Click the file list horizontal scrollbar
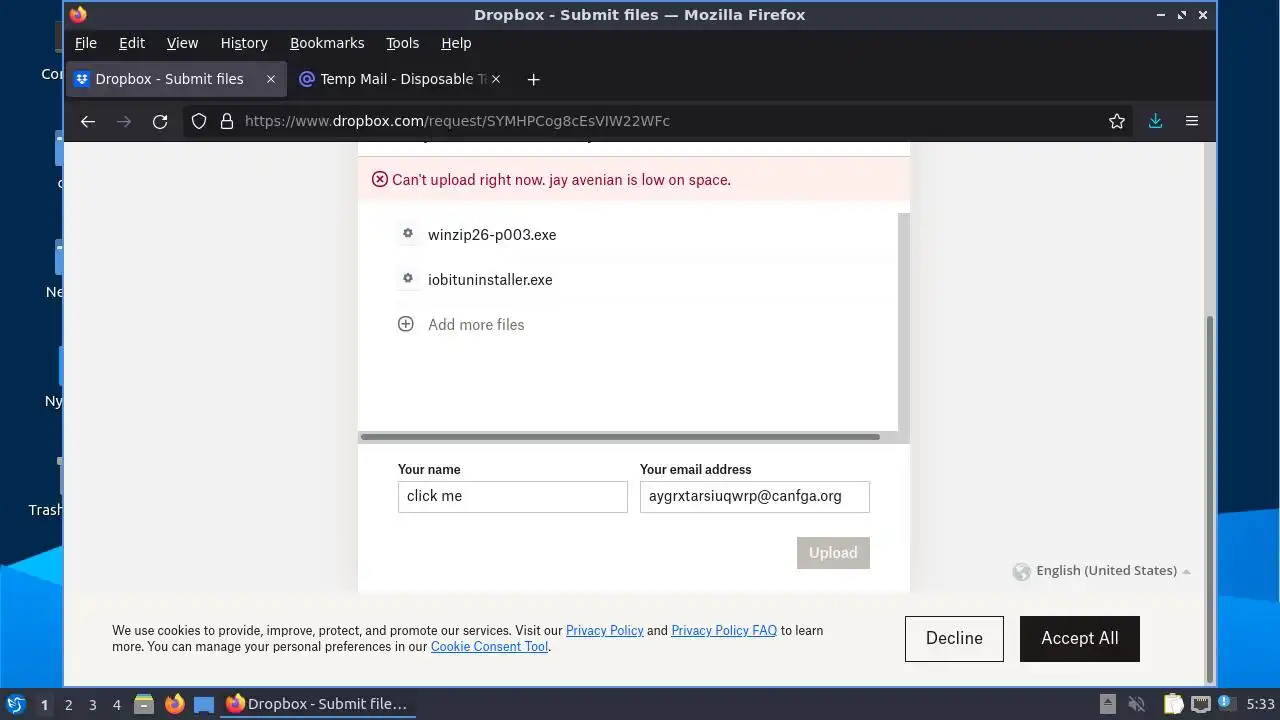 tap(620, 437)
